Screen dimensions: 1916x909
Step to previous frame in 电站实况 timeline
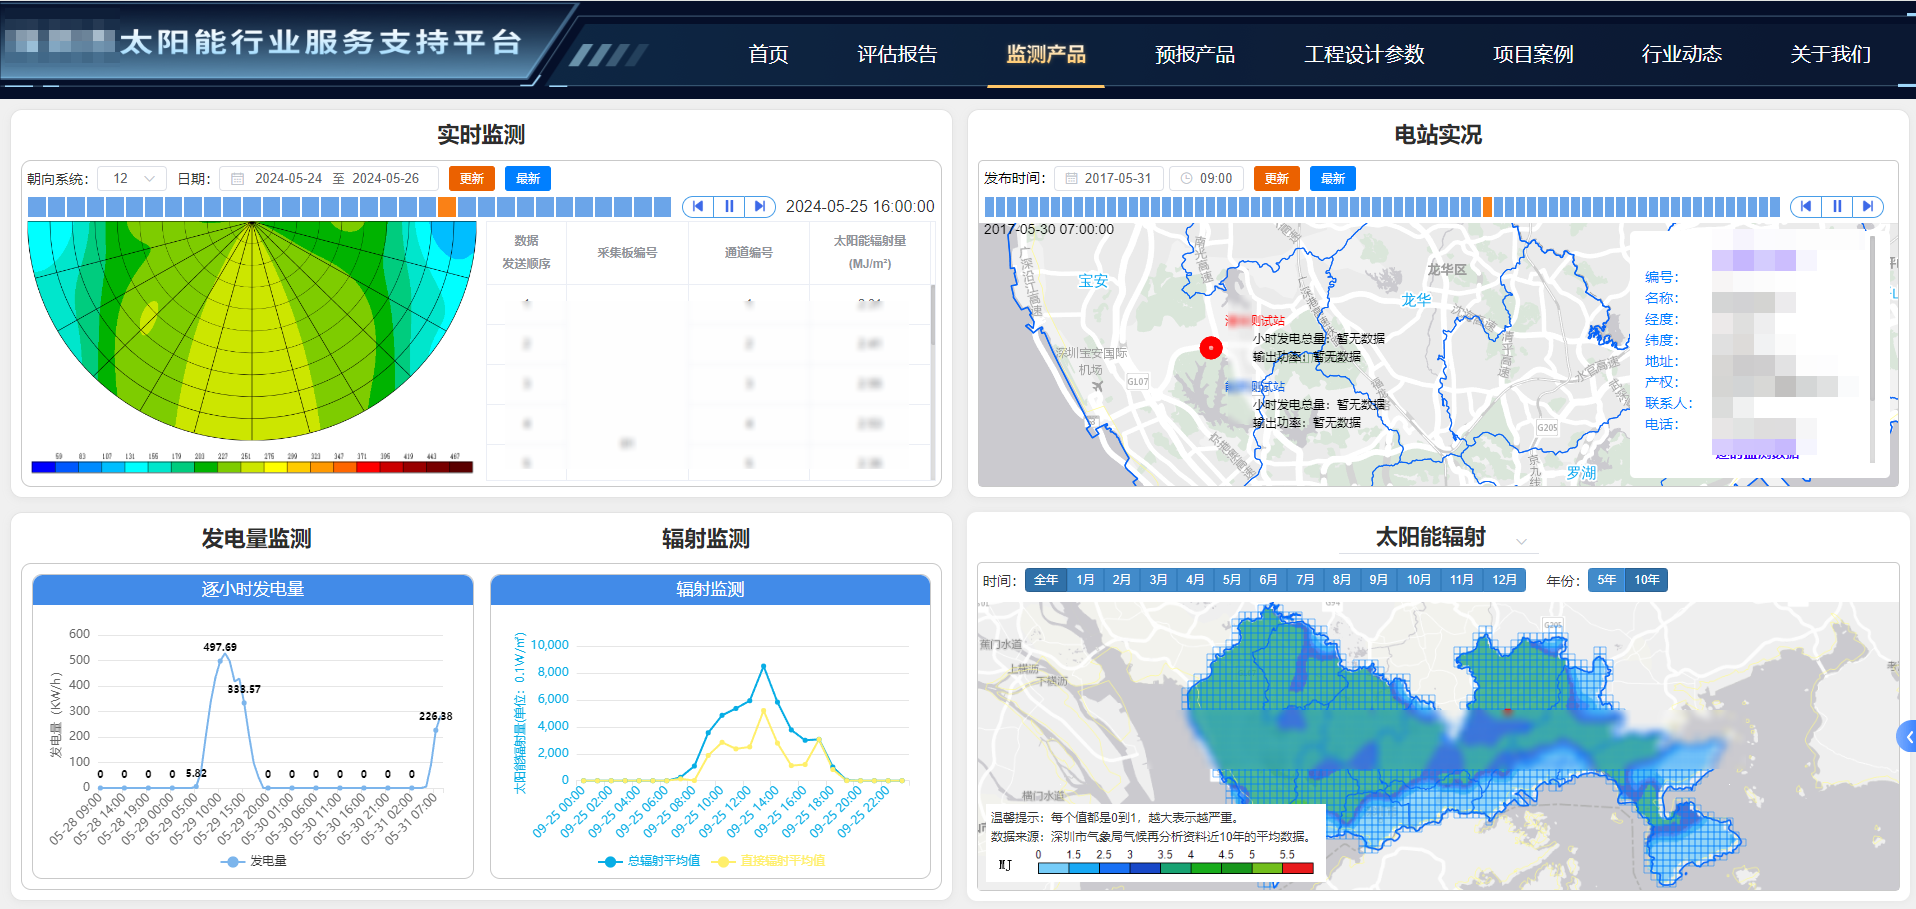tap(1806, 206)
